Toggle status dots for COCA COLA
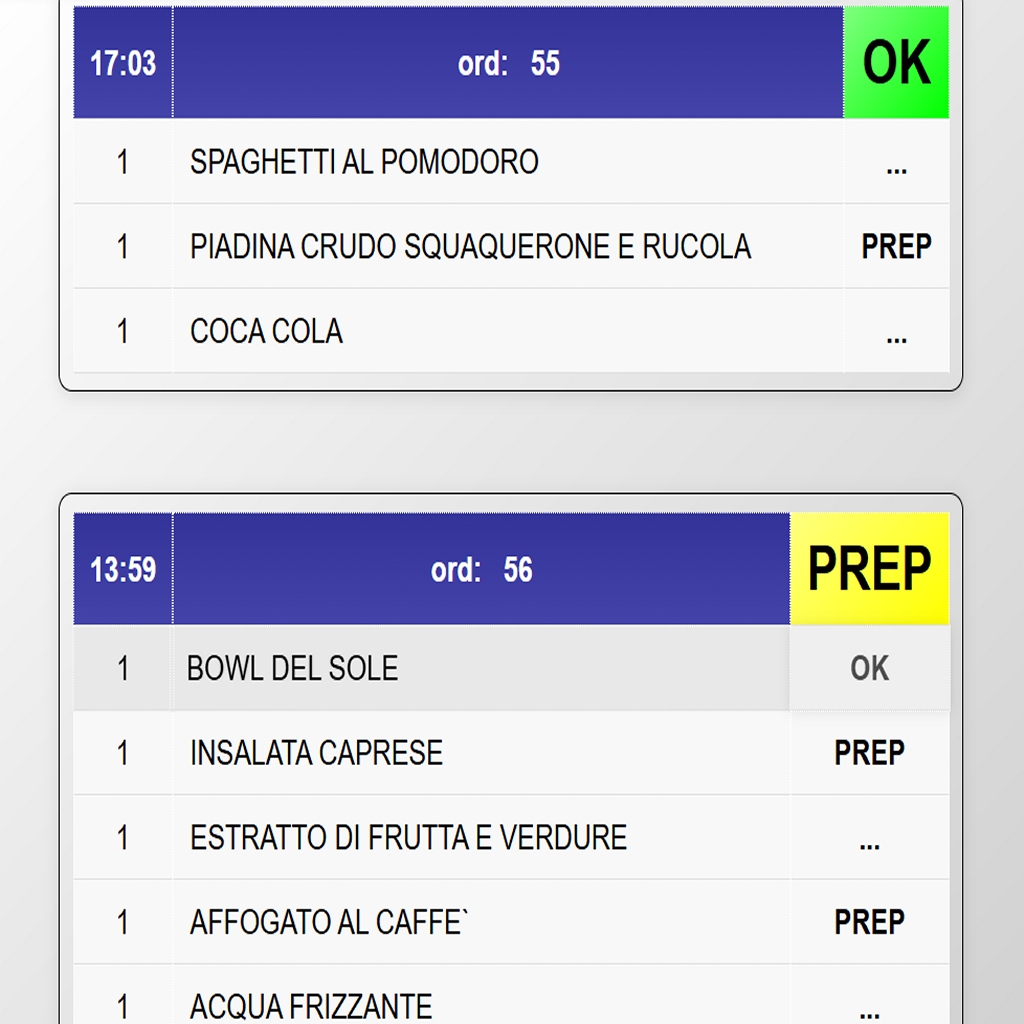1024x1024 pixels. pos(896,332)
